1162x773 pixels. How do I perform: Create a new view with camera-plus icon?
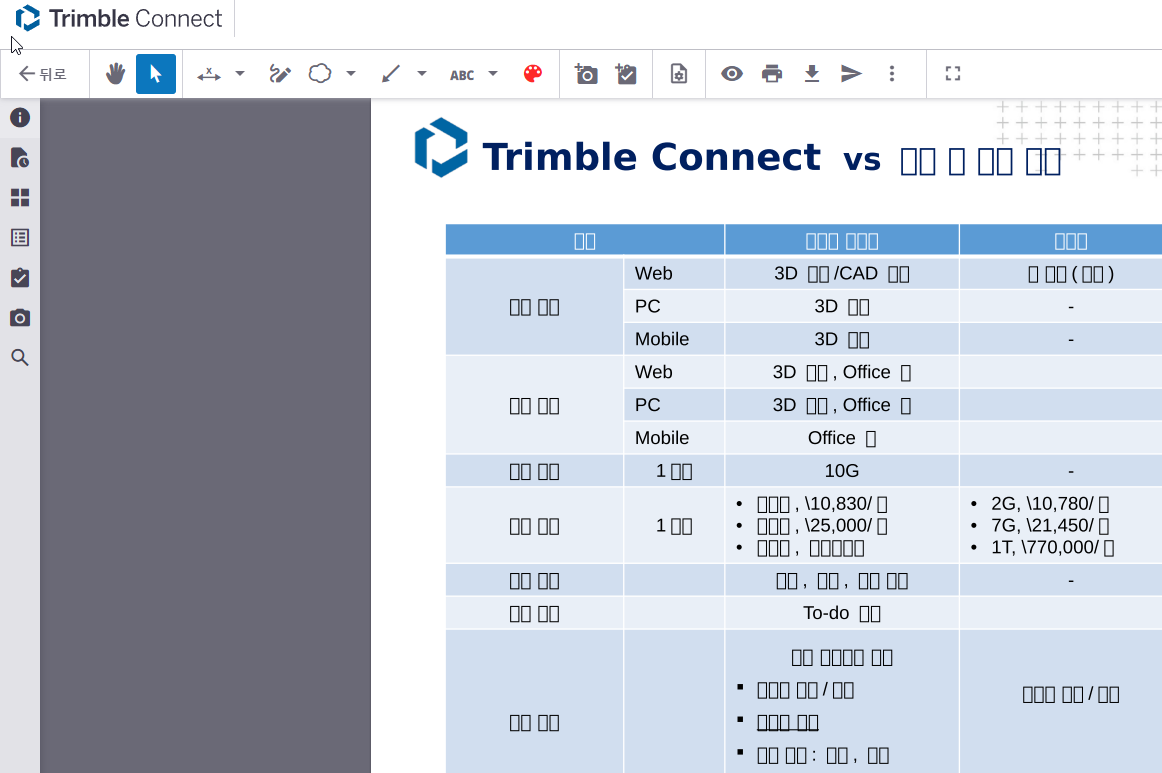(586, 74)
